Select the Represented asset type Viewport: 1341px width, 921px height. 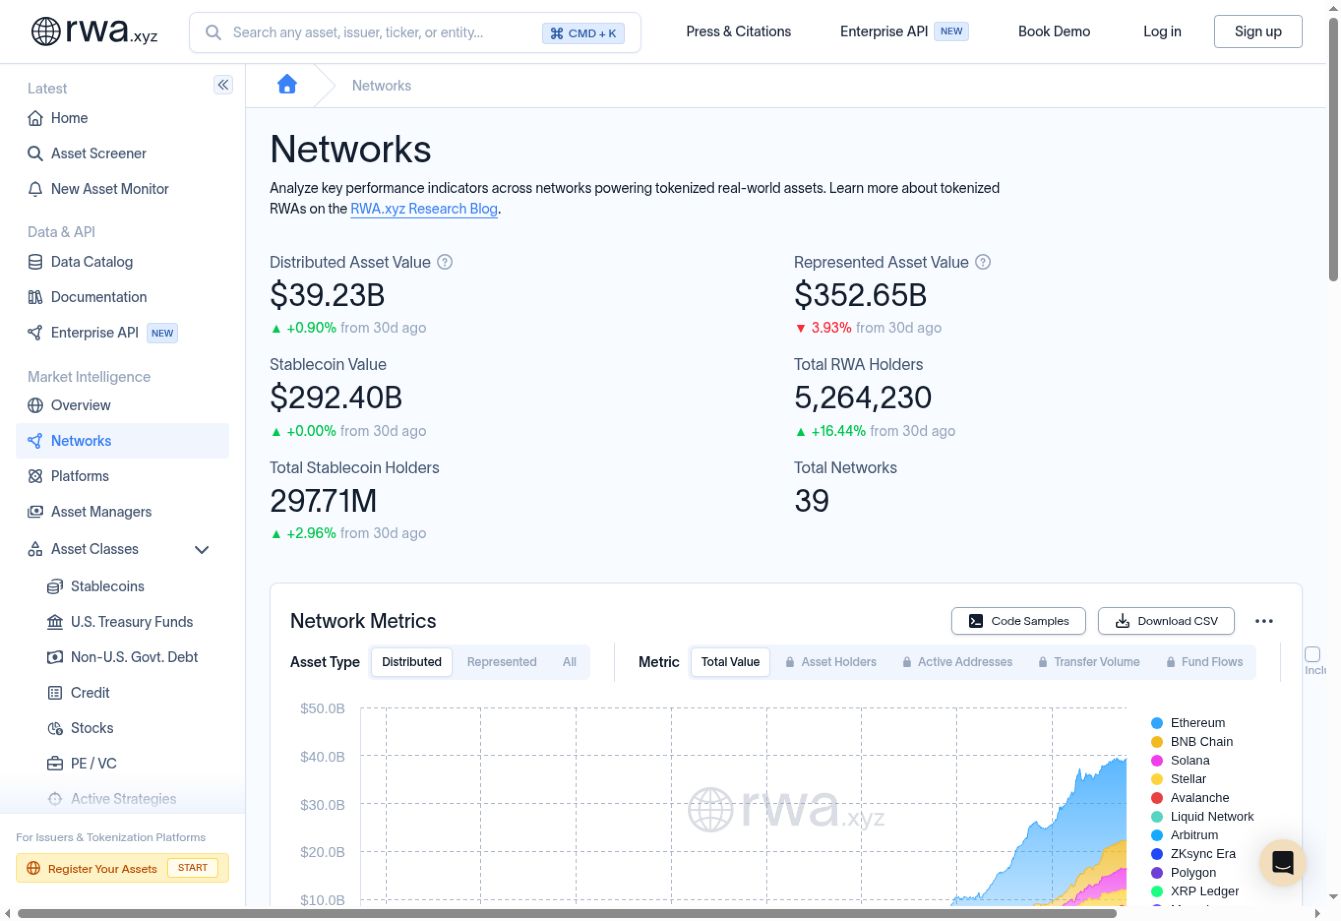[502, 662]
